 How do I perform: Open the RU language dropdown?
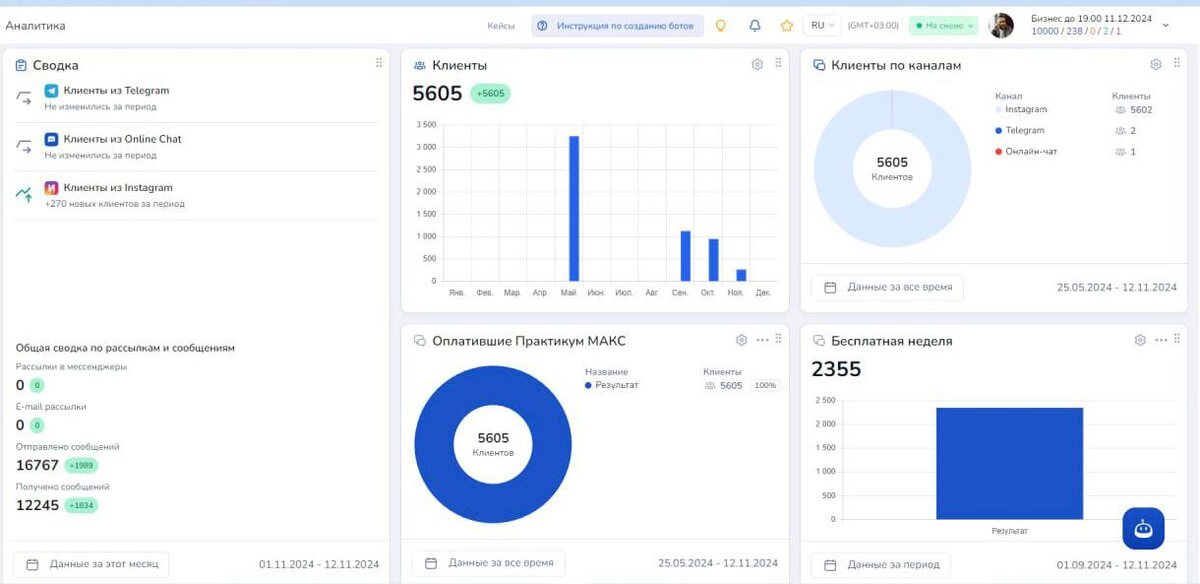(x=823, y=26)
